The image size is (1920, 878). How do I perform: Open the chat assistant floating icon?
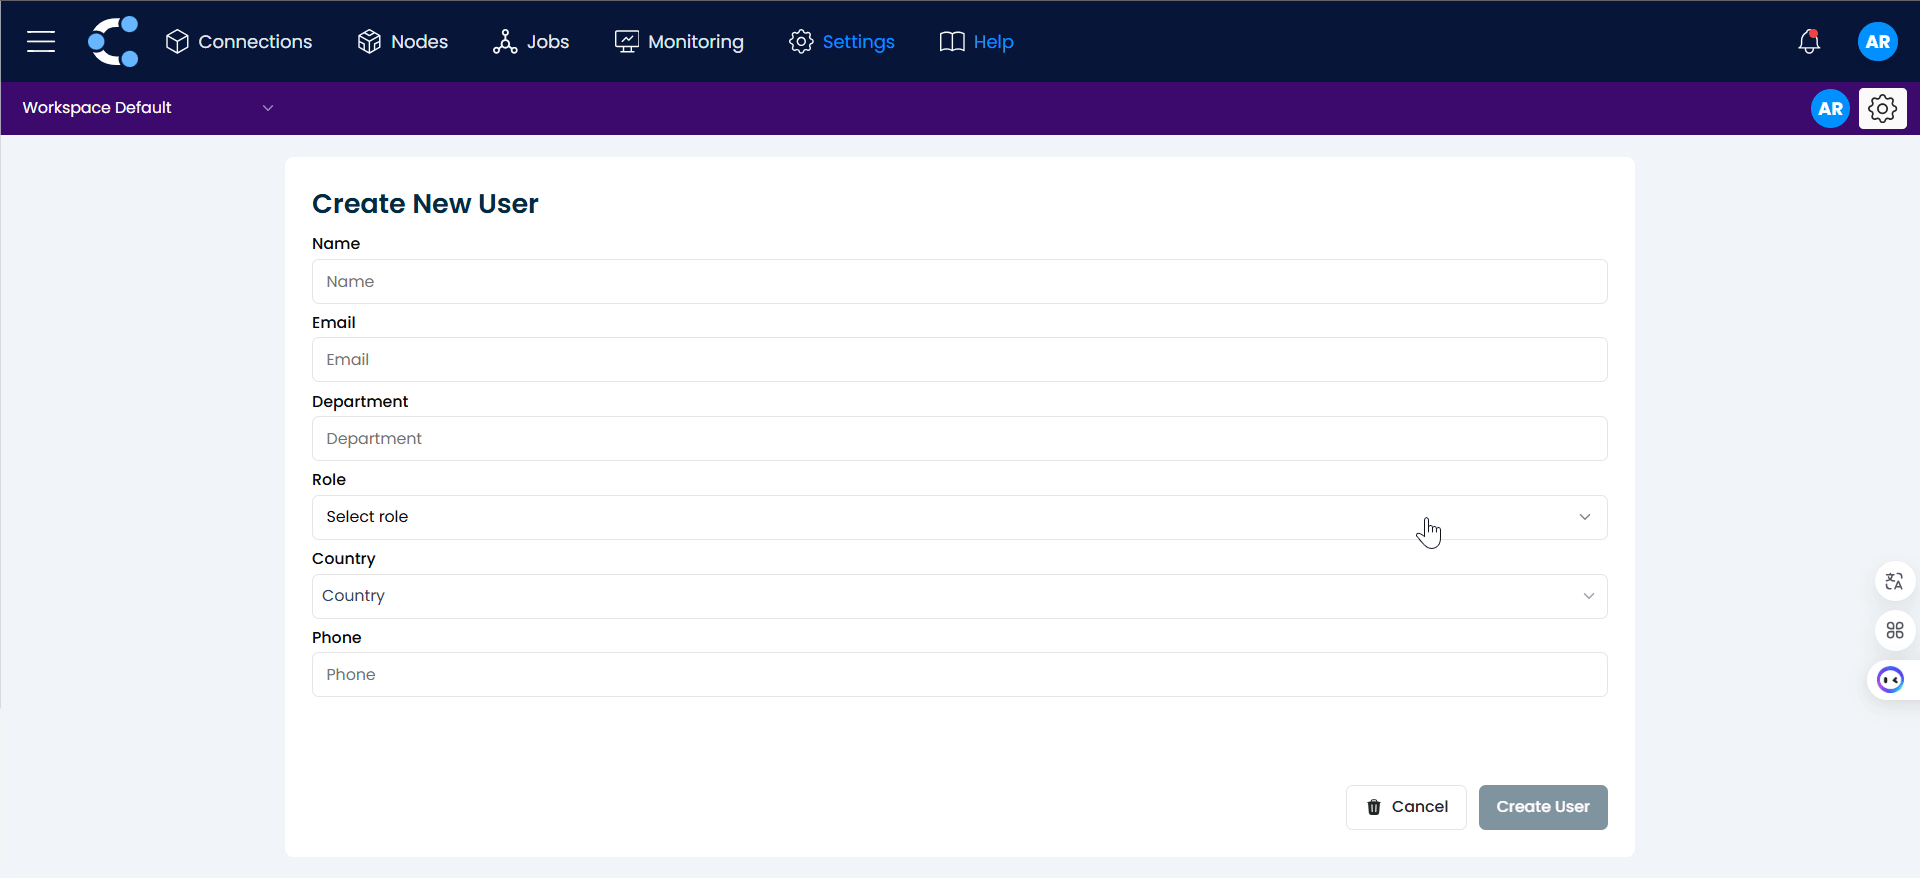1890,680
